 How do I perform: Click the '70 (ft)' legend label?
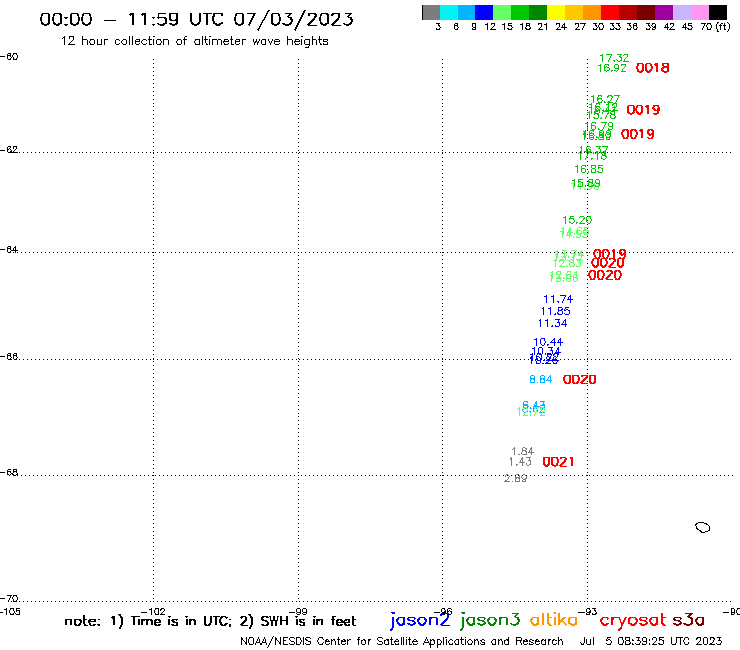(x=715, y=26)
